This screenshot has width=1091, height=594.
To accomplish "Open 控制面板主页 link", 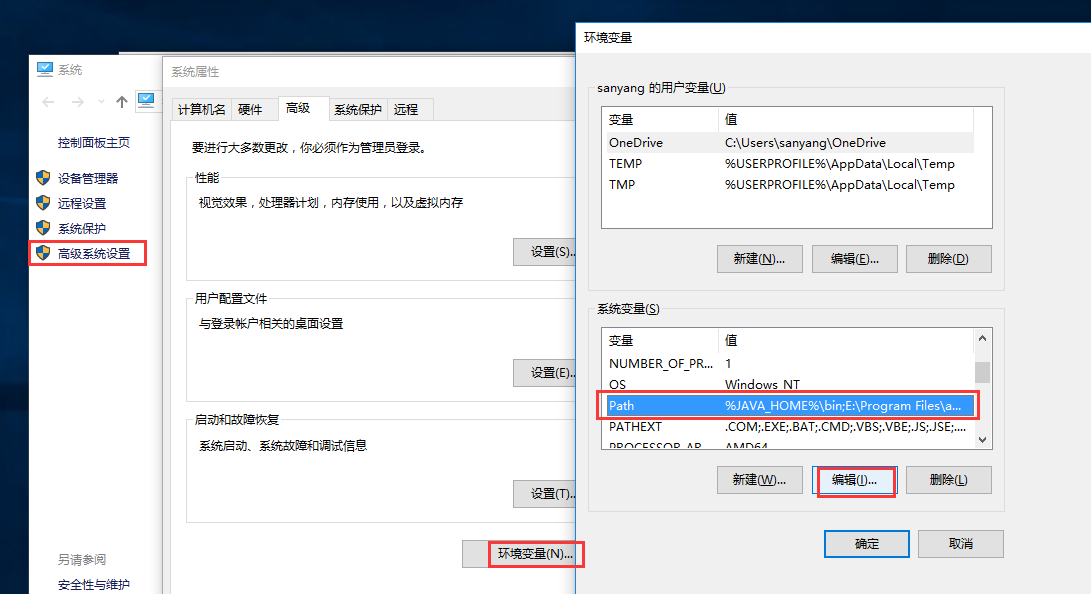I will (x=93, y=143).
